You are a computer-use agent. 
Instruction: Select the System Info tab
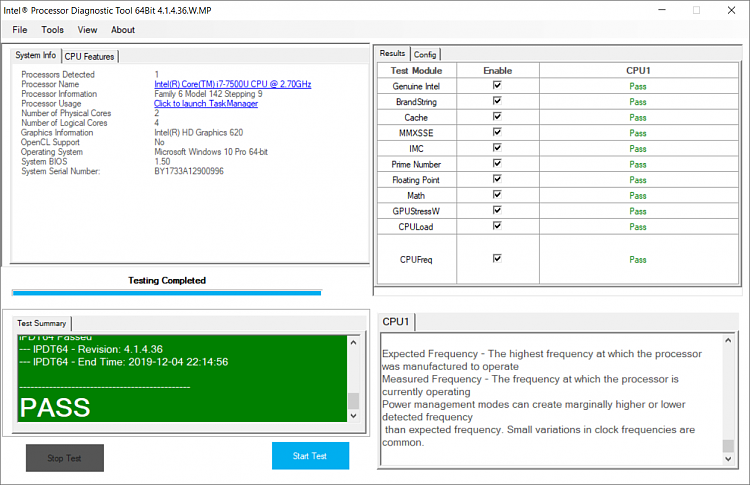tap(36, 55)
